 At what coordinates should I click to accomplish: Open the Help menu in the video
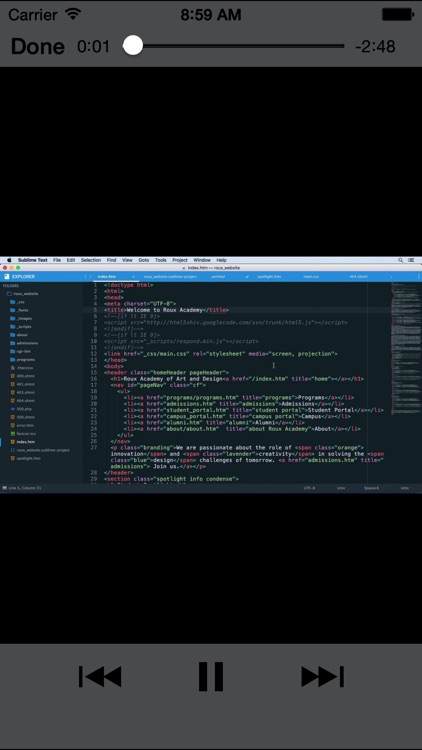222,260
